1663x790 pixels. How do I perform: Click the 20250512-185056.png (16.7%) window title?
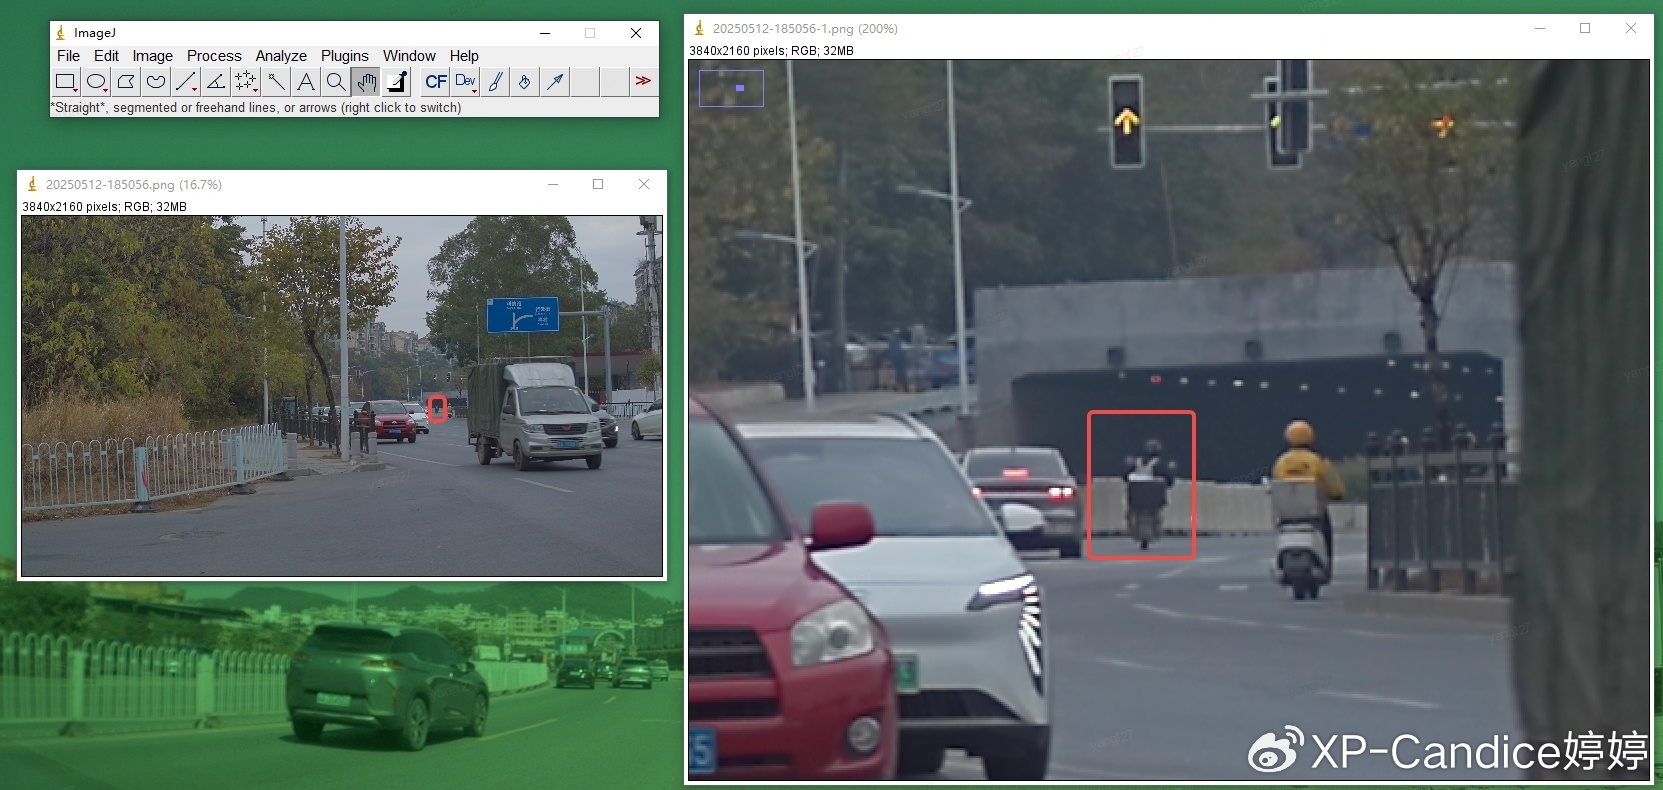click(134, 185)
